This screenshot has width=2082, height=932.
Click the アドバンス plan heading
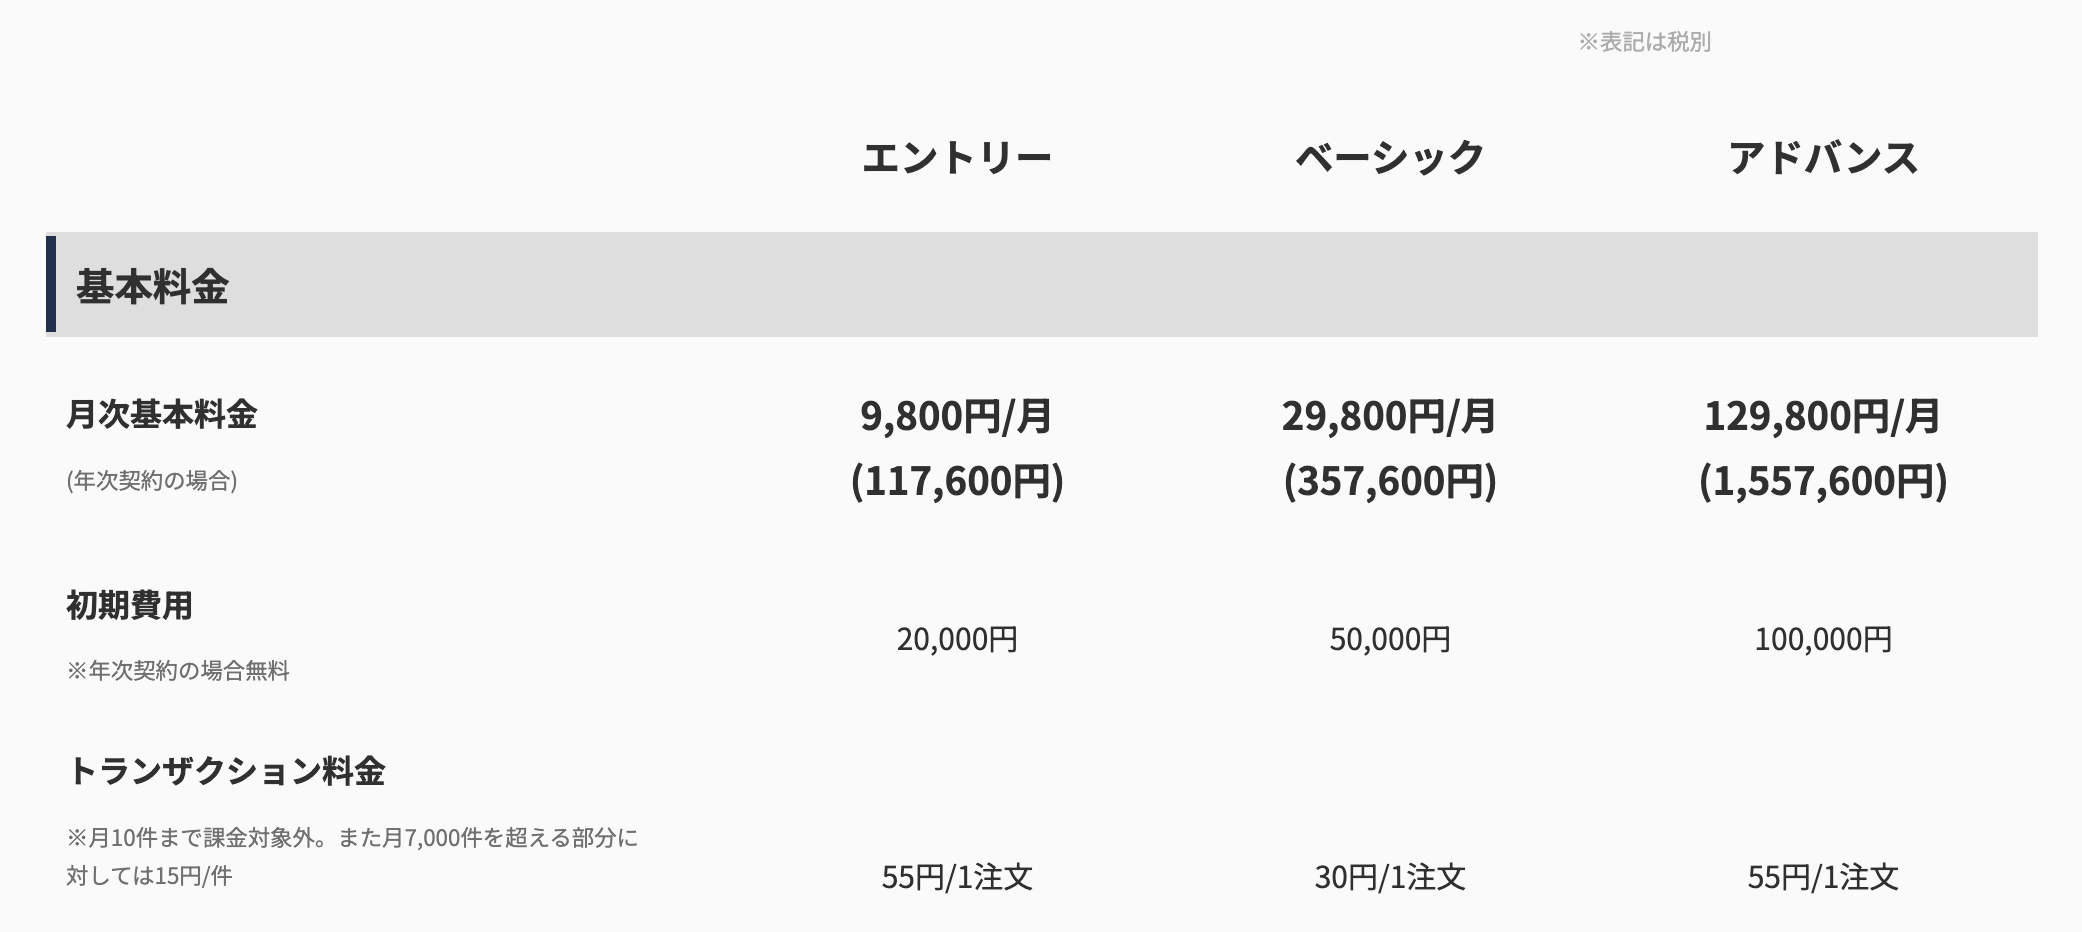tap(1823, 158)
